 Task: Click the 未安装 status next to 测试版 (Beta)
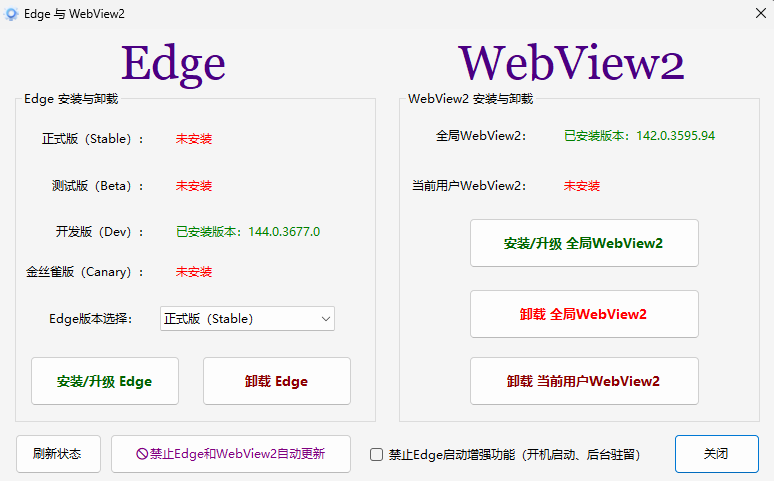tap(194, 186)
